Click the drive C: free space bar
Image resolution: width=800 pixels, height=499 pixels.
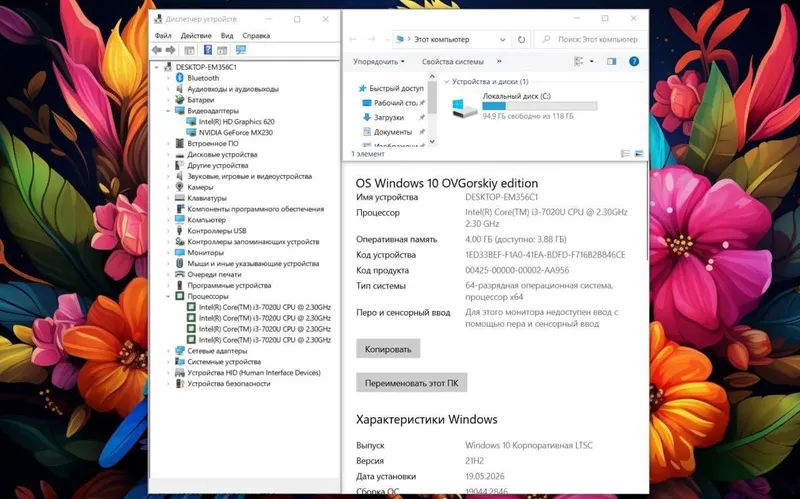[540, 106]
